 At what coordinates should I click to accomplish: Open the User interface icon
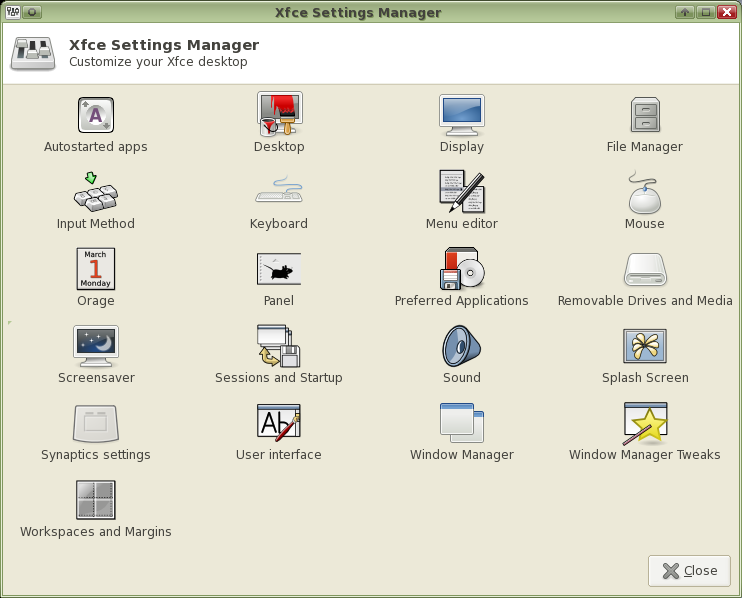pyautogui.click(x=279, y=421)
